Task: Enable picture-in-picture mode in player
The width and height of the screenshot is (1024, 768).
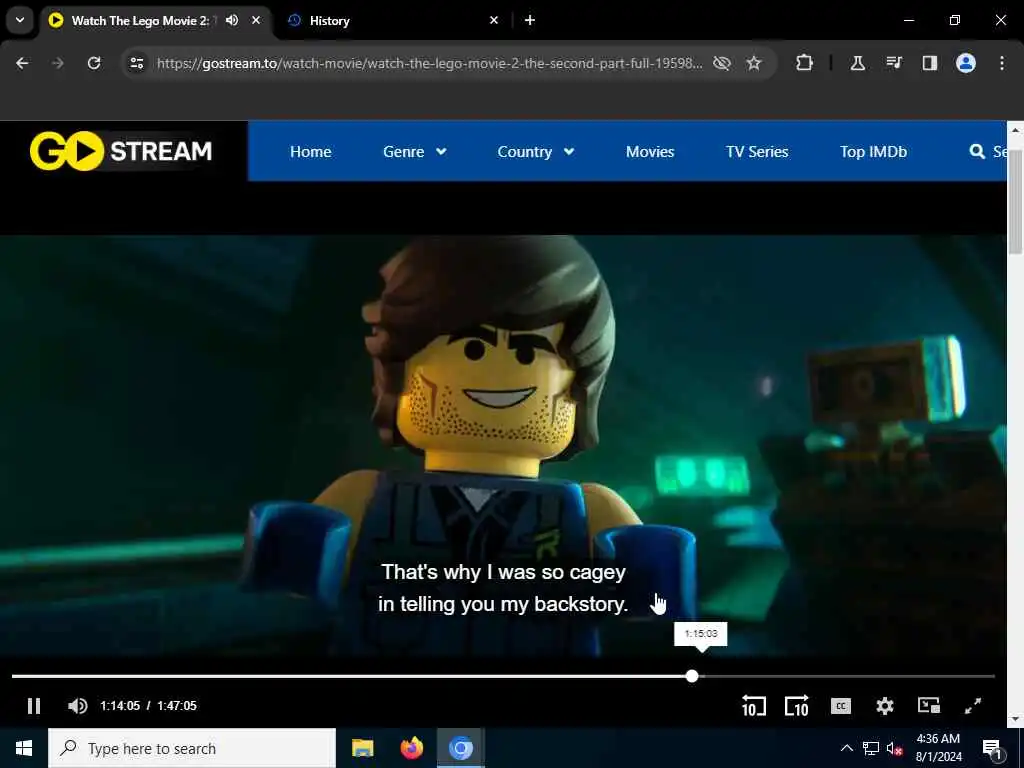Action: [929, 706]
